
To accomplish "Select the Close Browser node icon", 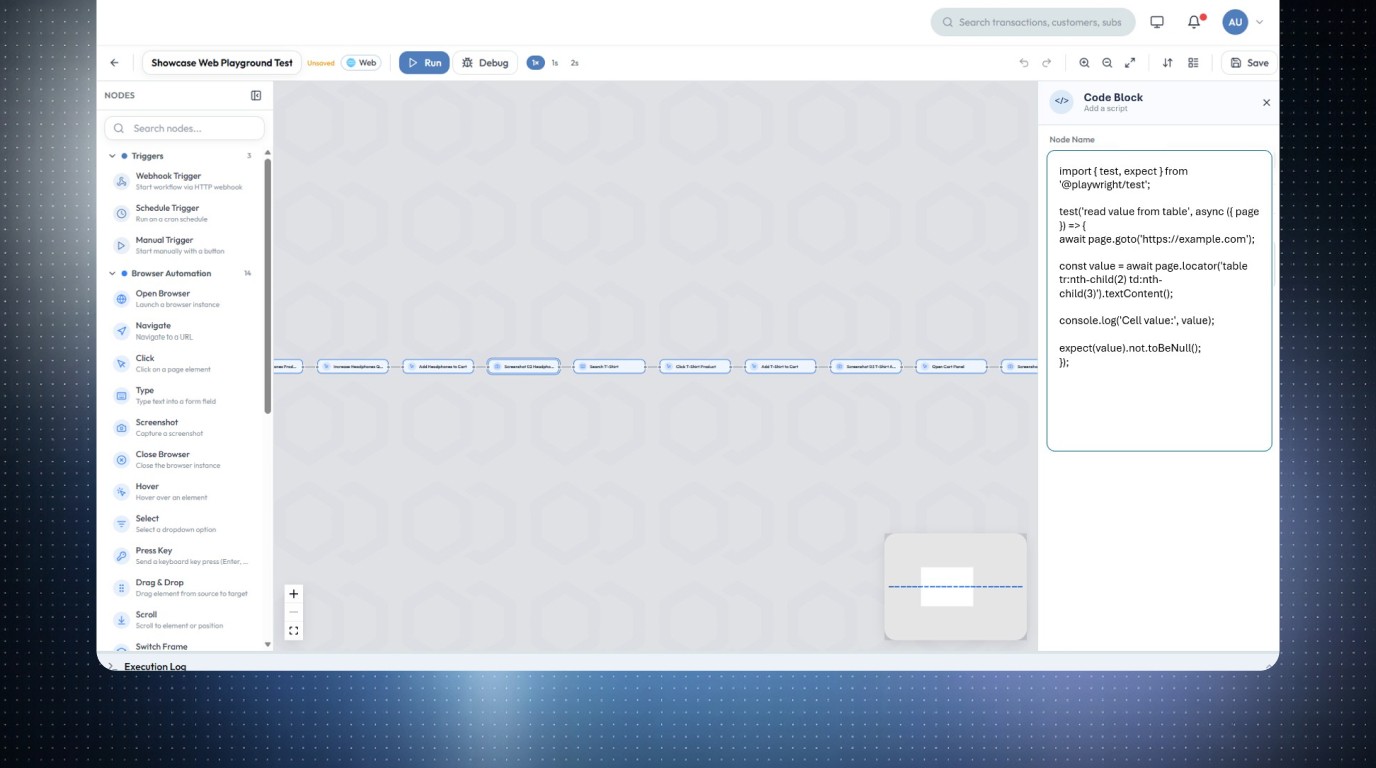I will 121,460.
